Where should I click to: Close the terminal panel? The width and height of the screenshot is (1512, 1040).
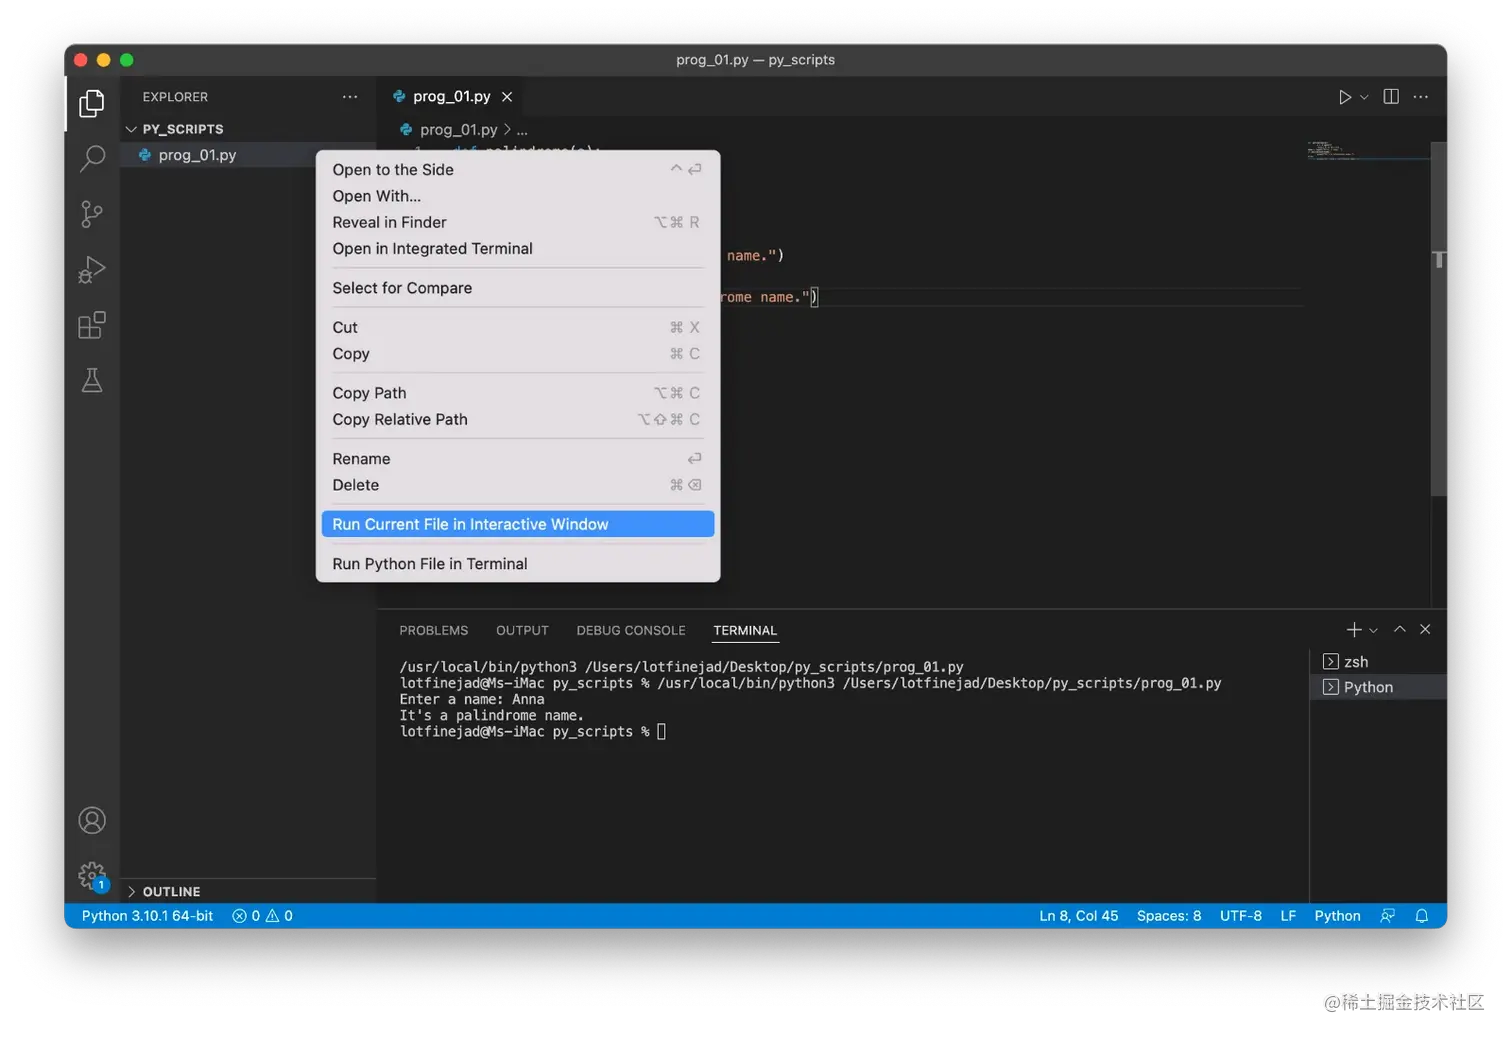(1426, 630)
